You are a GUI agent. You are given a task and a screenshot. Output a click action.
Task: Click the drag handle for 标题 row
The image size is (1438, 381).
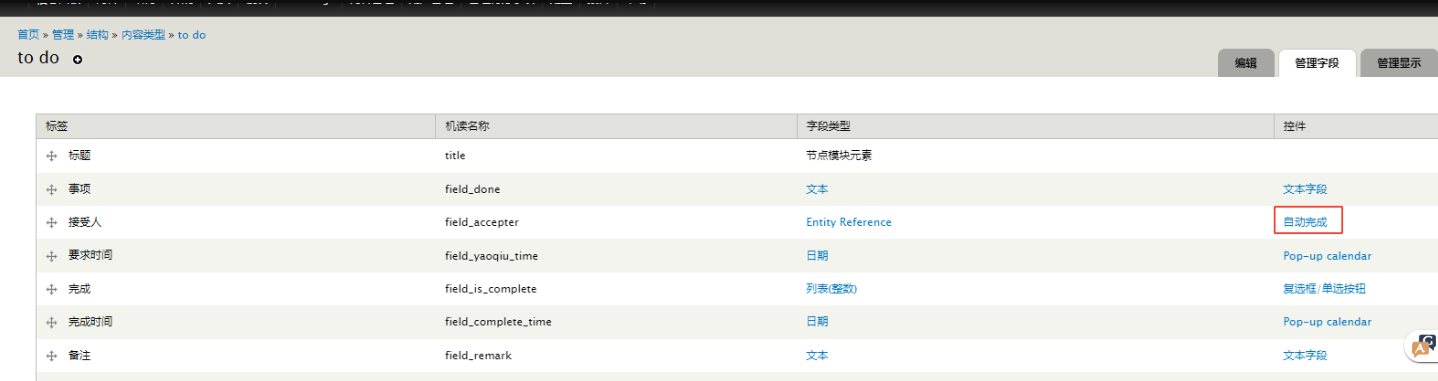pyautogui.click(x=52, y=156)
